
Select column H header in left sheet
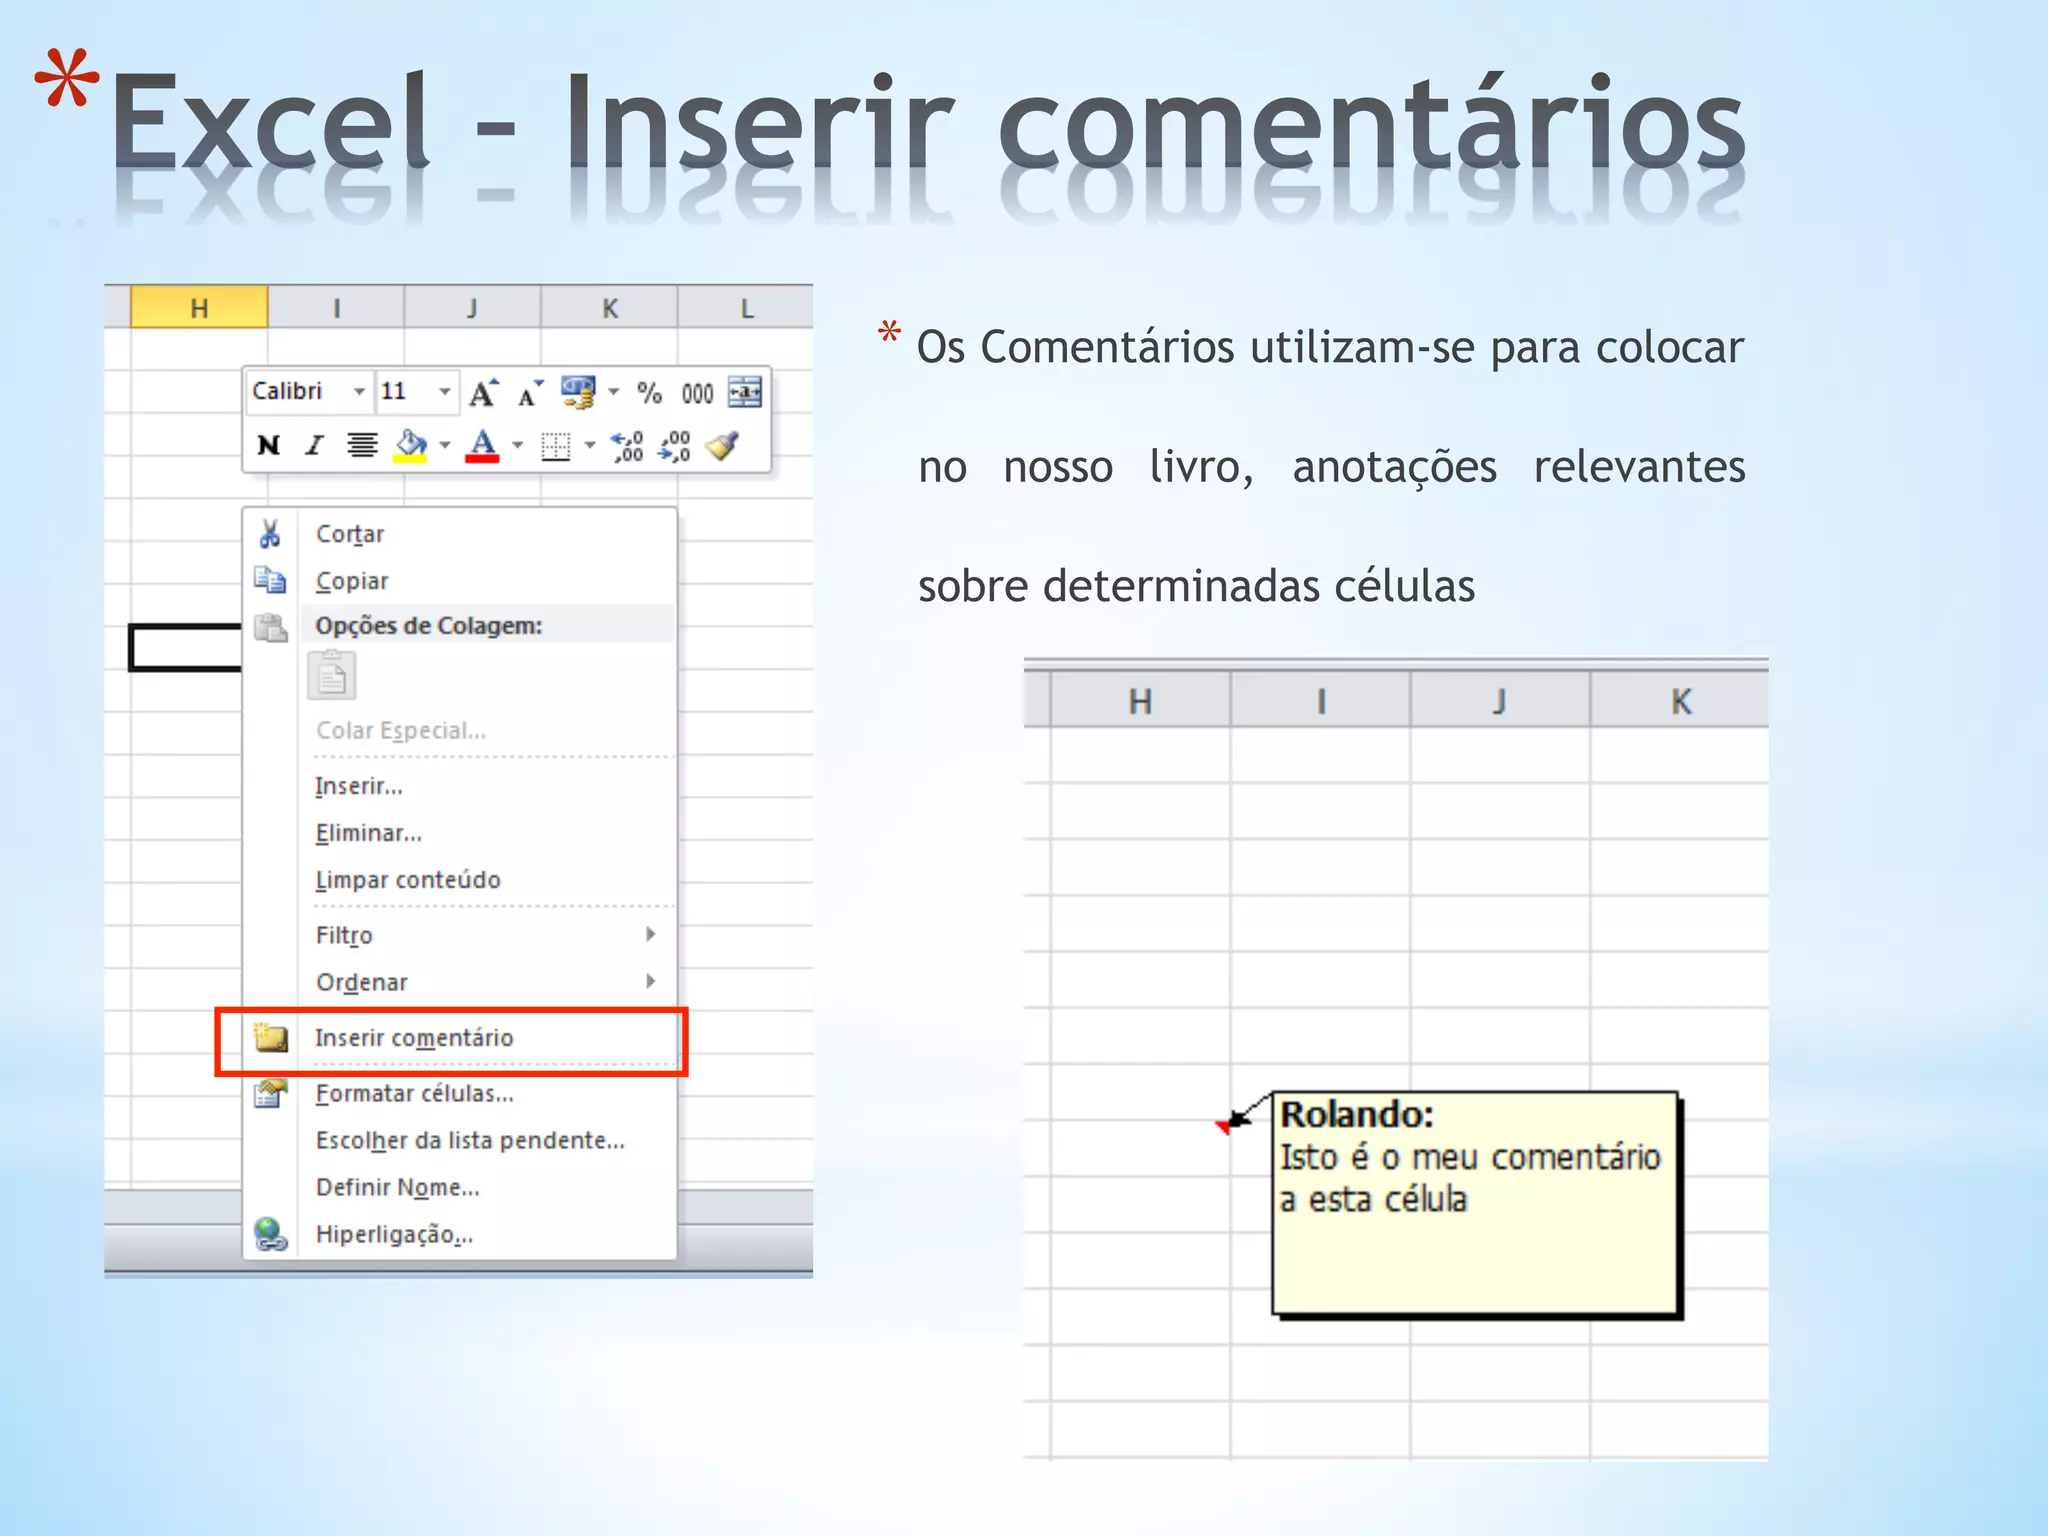point(199,307)
